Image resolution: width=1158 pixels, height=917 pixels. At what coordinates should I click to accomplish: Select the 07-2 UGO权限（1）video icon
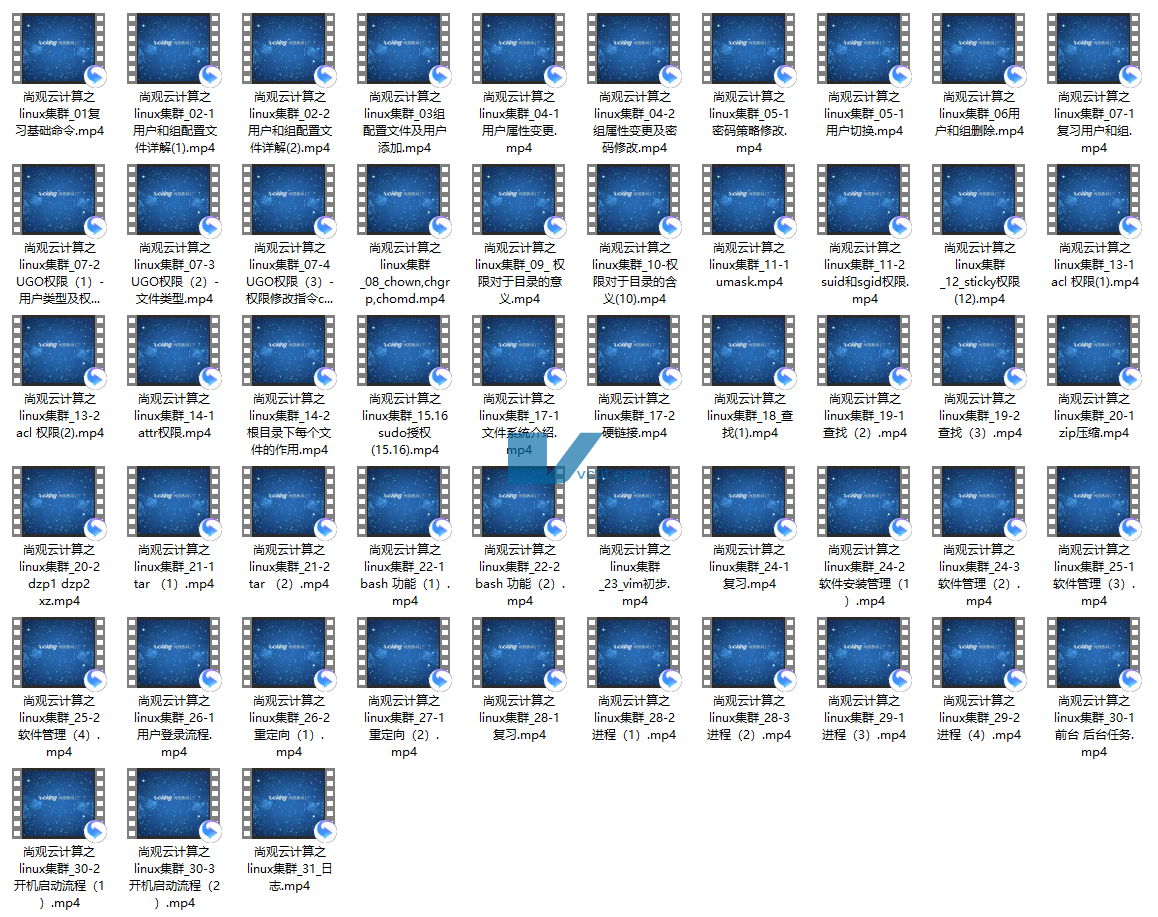tap(59, 199)
